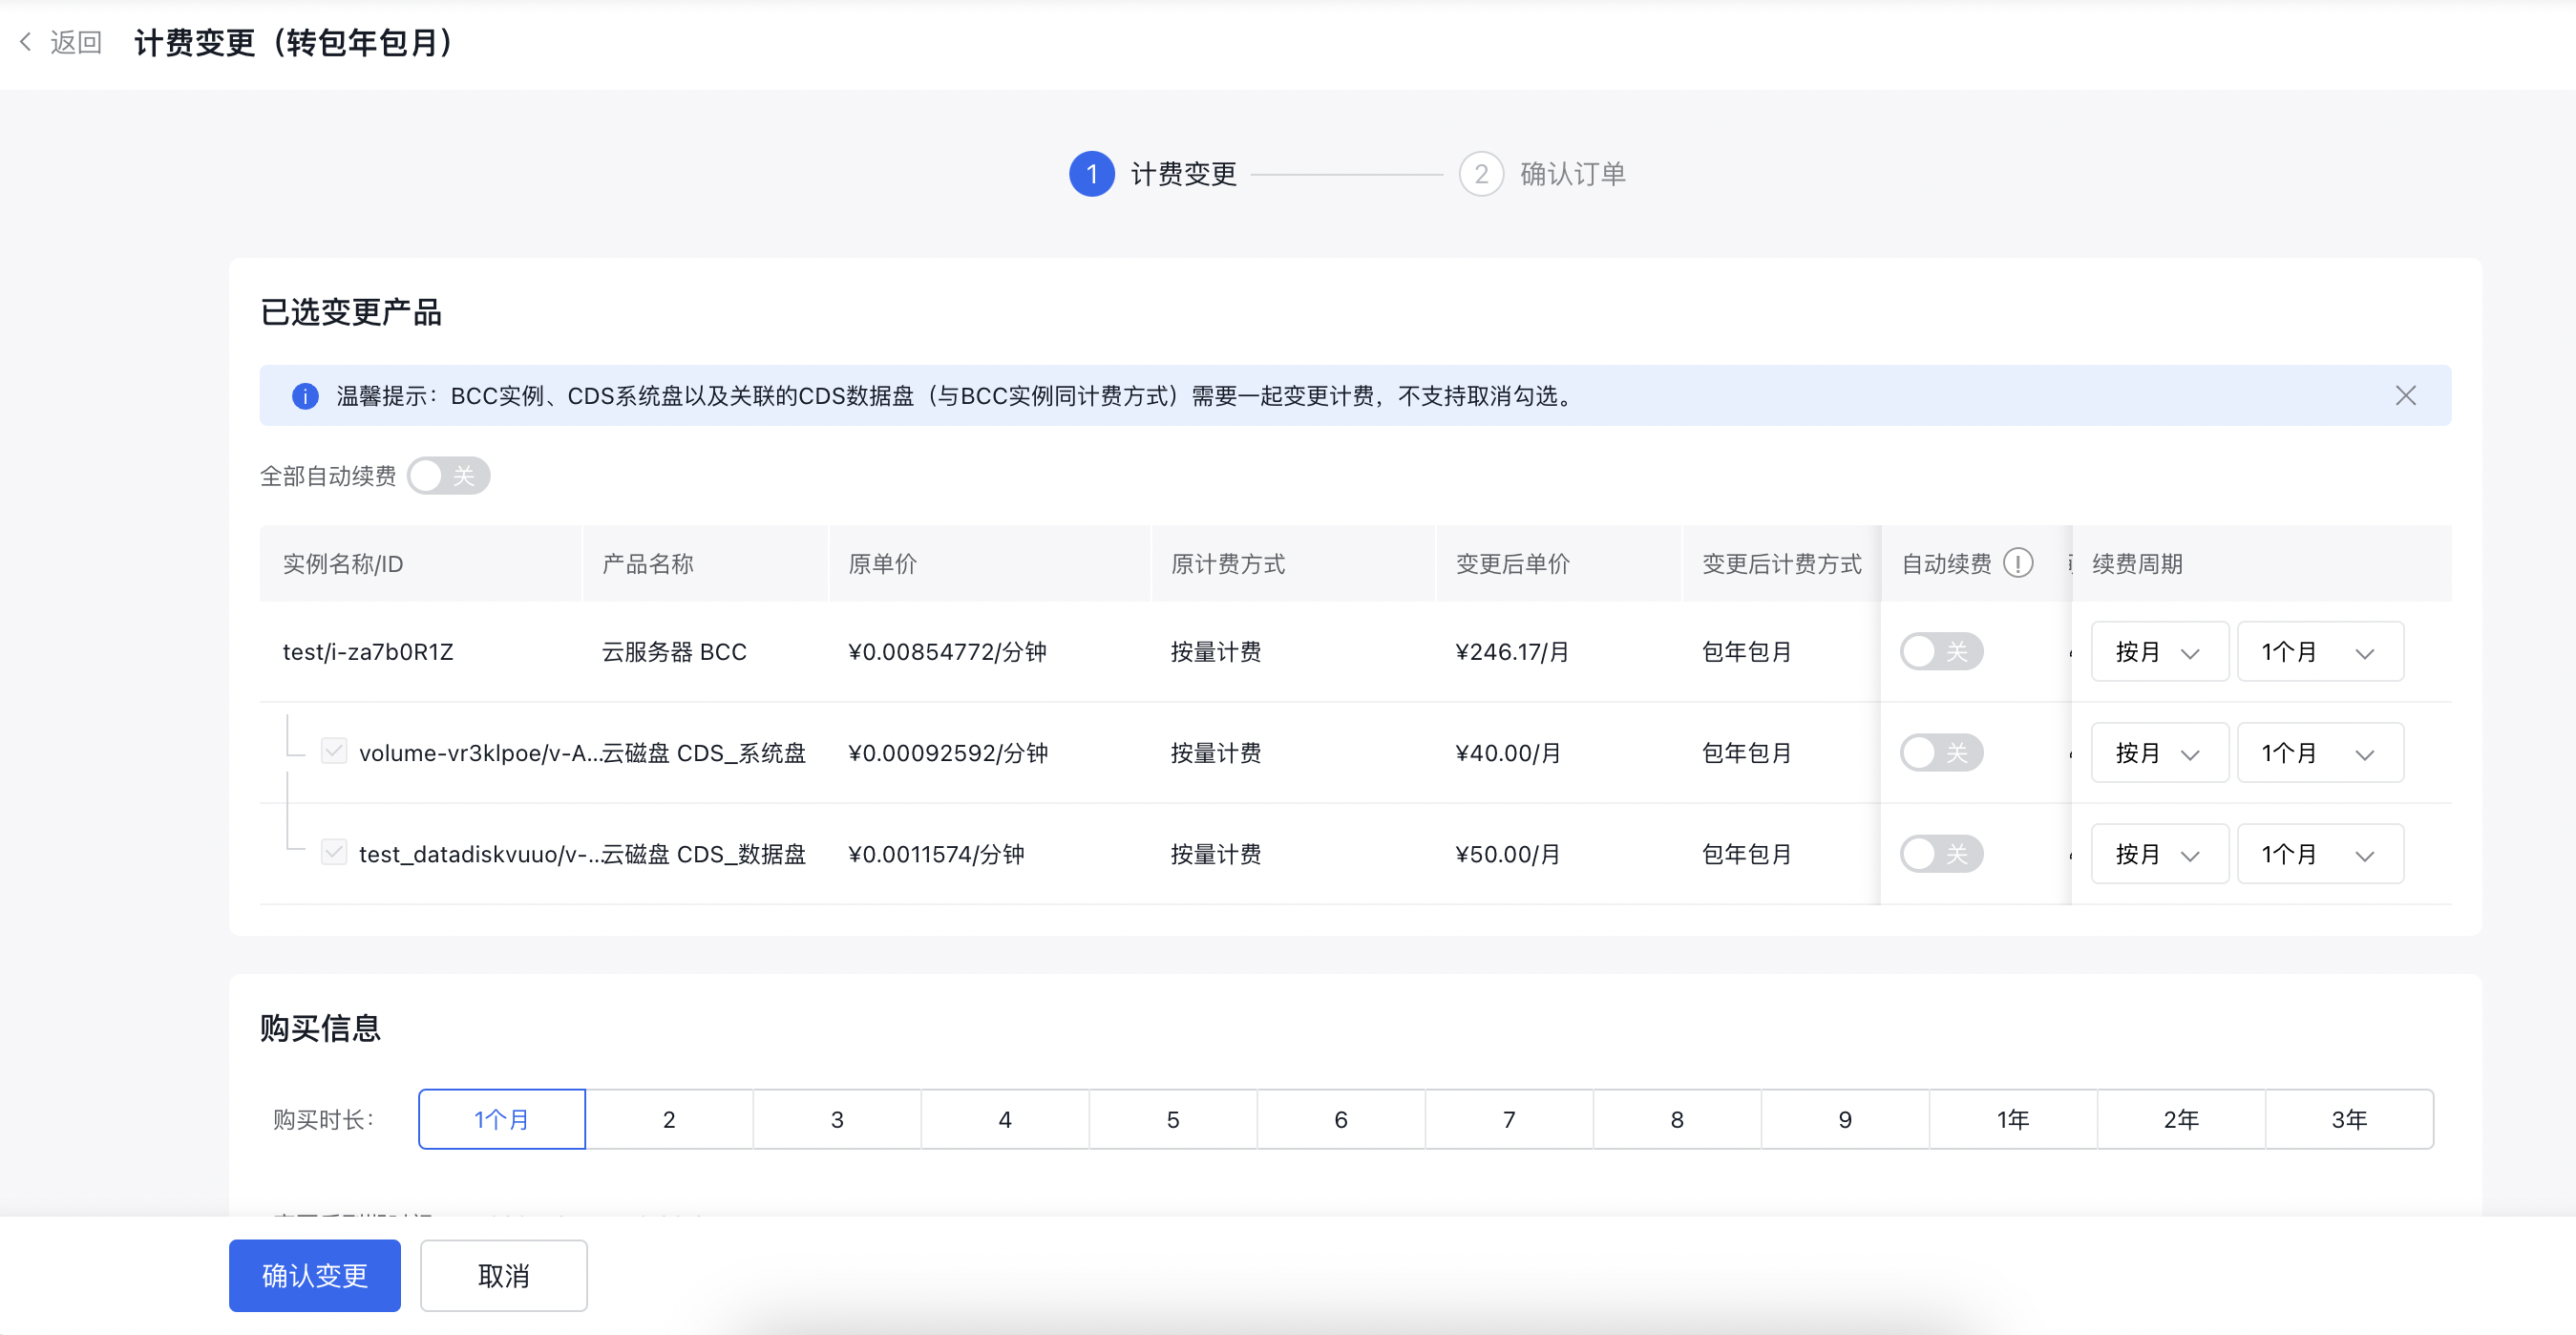The width and height of the screenshot is (2576, 1335).
Task: Click checkbox beside test_datadiskvuuo data disk
Action: pyautogui.click(x=334, y=852)
